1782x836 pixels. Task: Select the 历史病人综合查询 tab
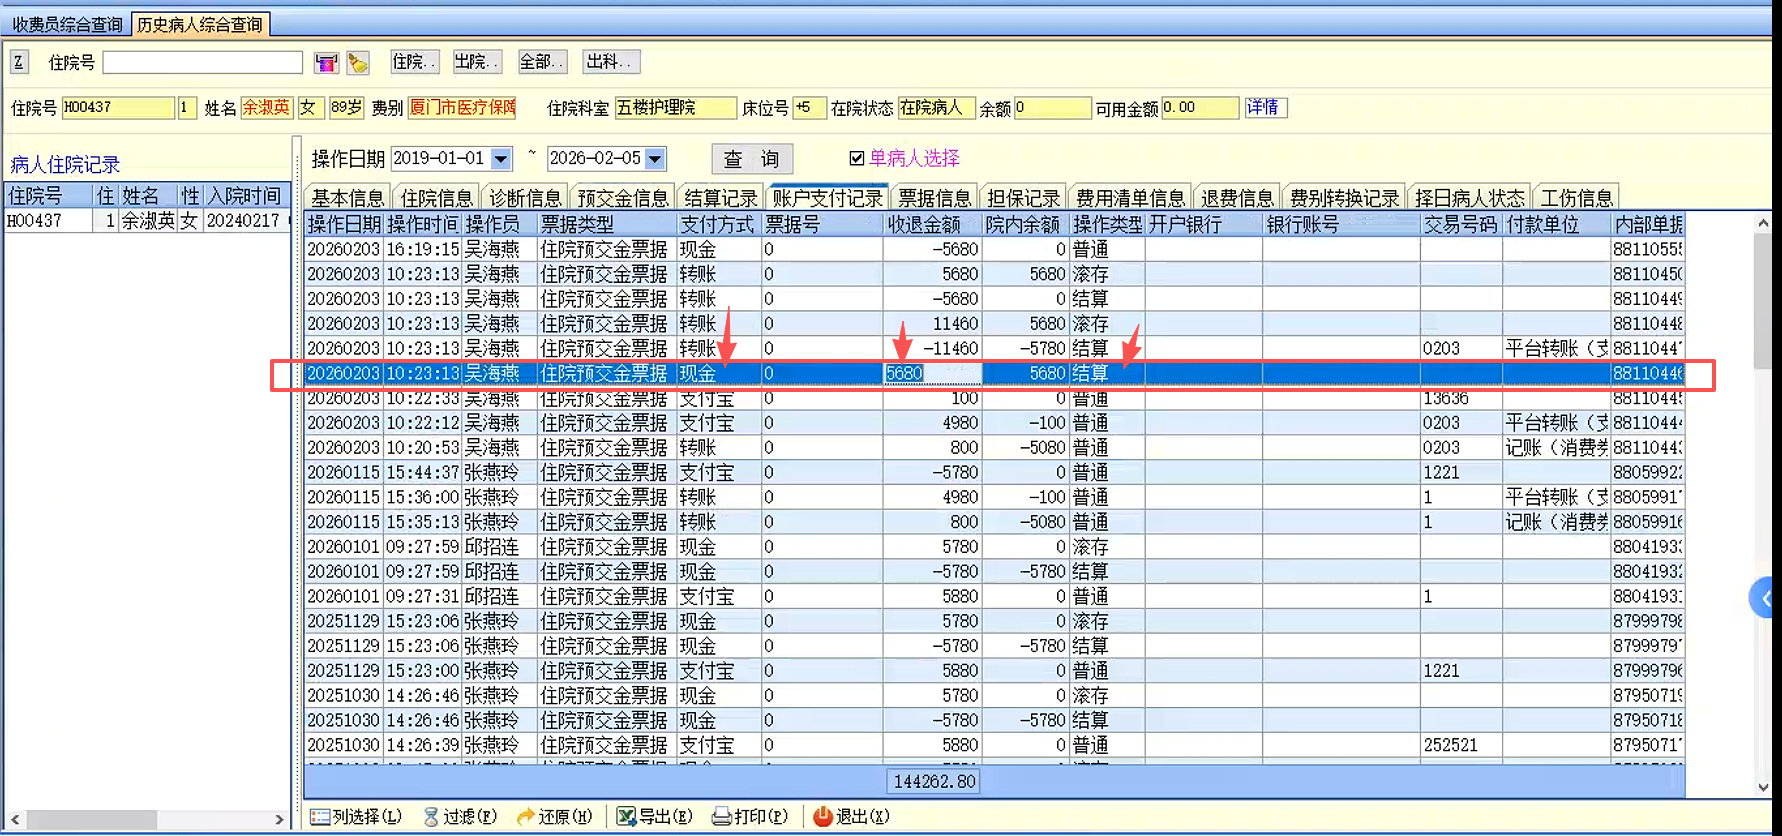(200, 24)
